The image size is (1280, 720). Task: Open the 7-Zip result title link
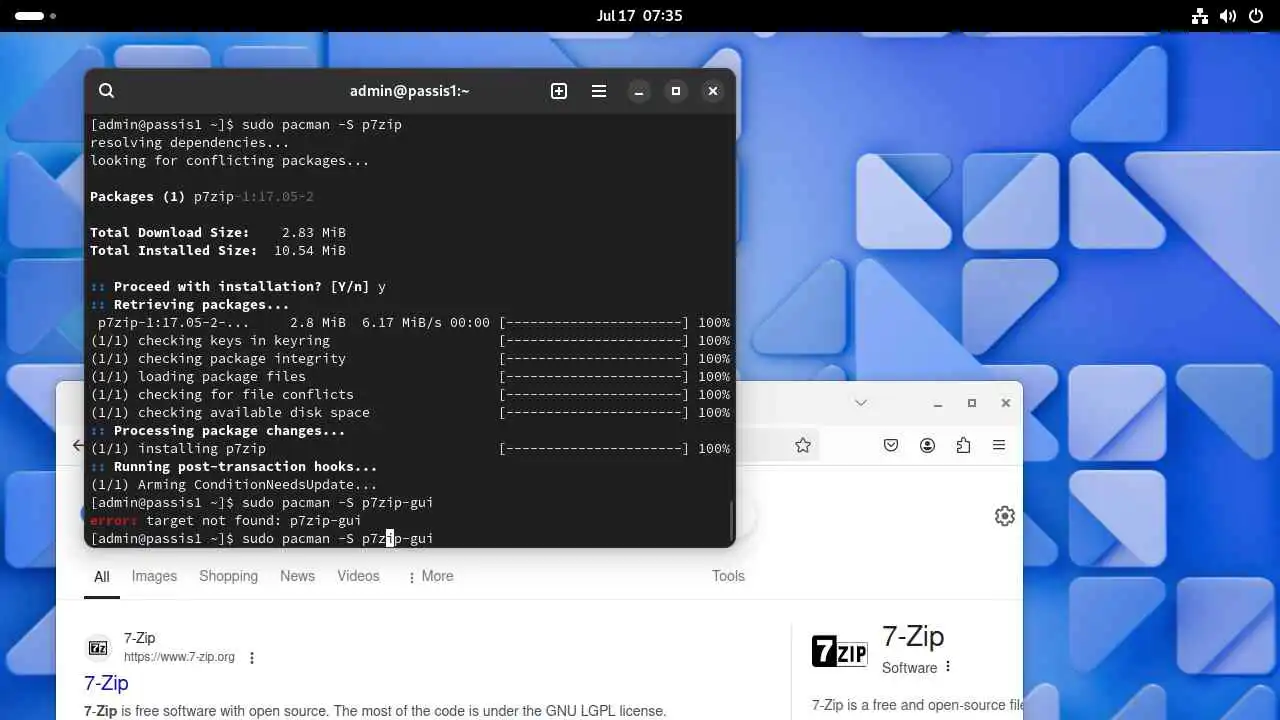pos(106,683)
